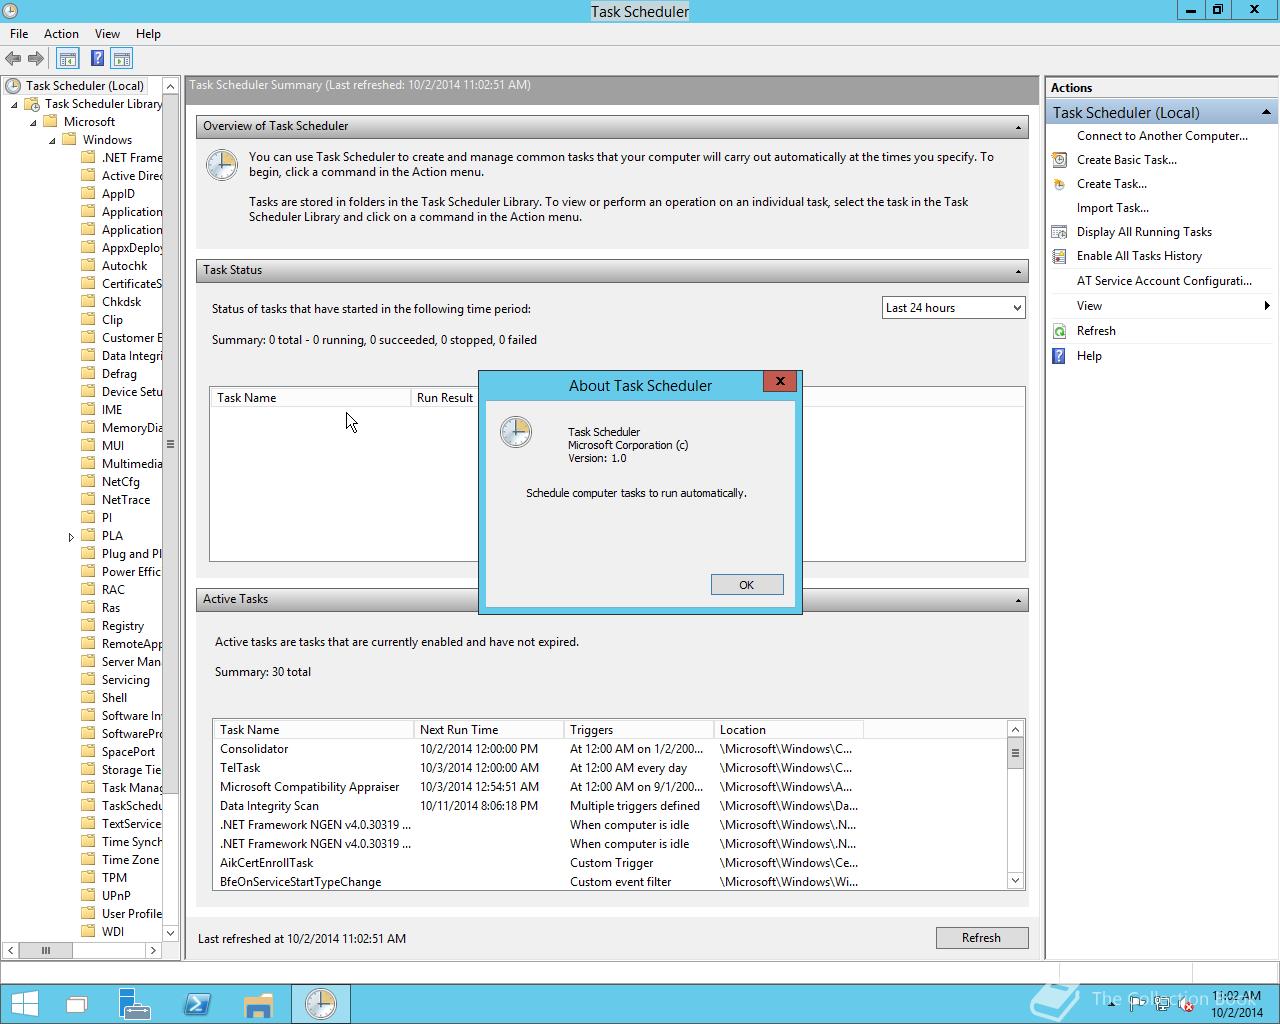Toggle the Show/Hide Console Tree toolbar icon
This screenshot has width=1280, height=1024.
coord(68,59)
